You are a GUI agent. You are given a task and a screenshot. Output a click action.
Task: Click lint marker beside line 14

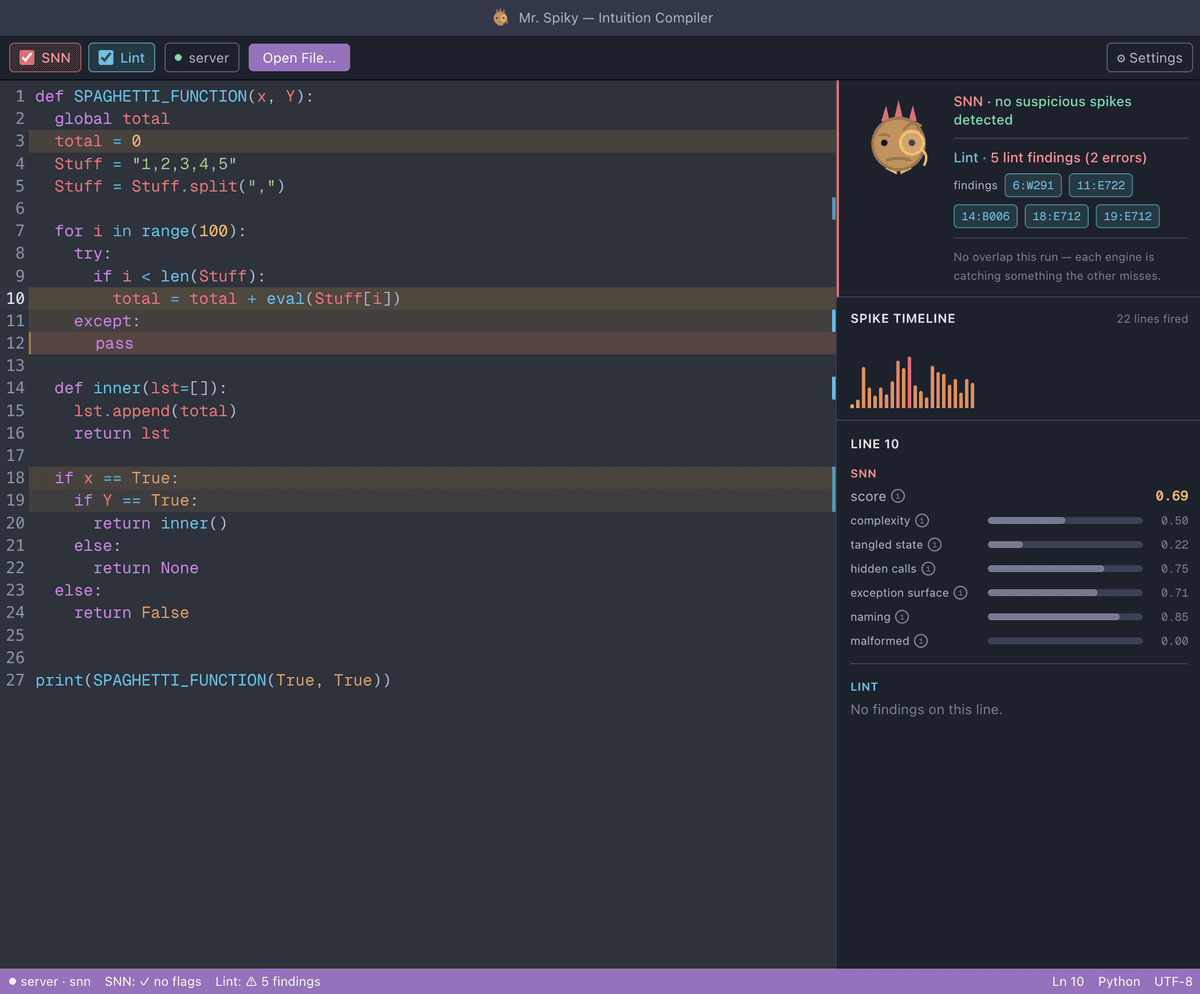(x=833, y=388)
